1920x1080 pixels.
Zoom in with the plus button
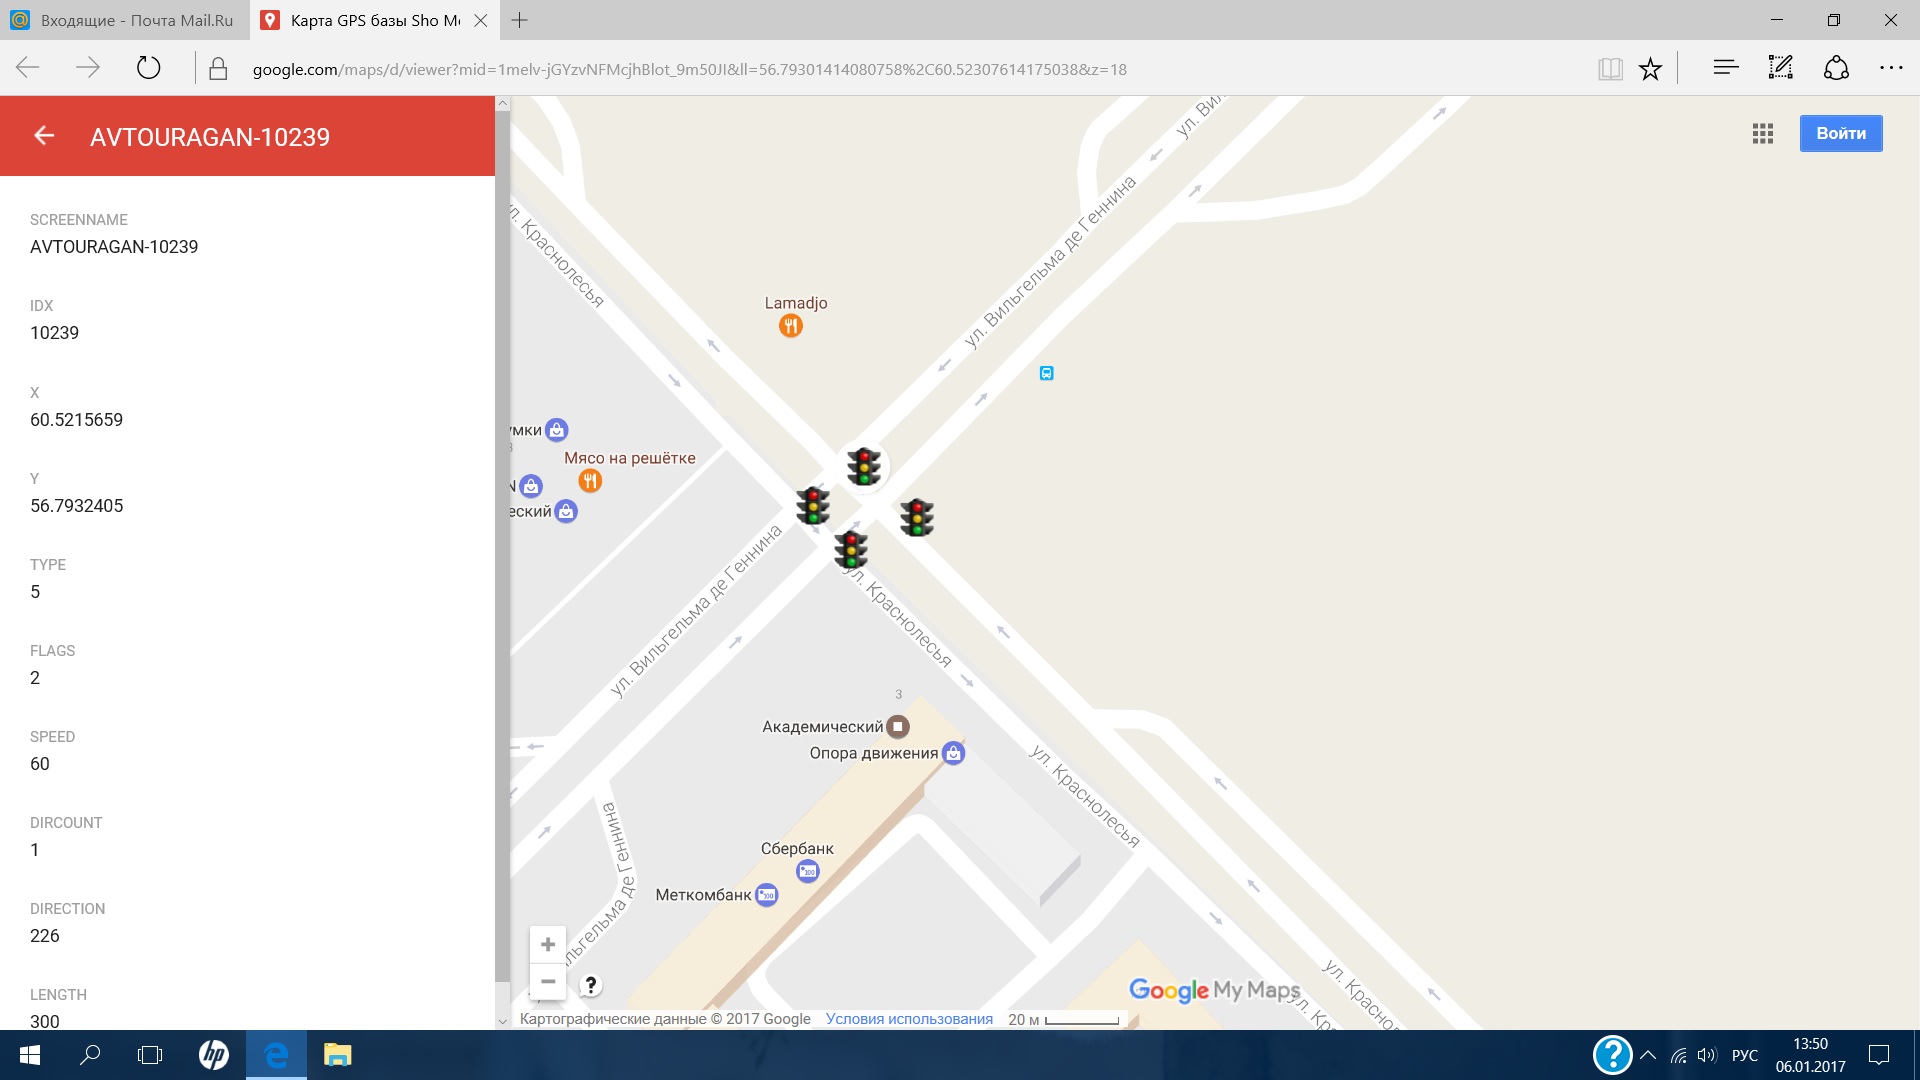(x=548, y=944)
